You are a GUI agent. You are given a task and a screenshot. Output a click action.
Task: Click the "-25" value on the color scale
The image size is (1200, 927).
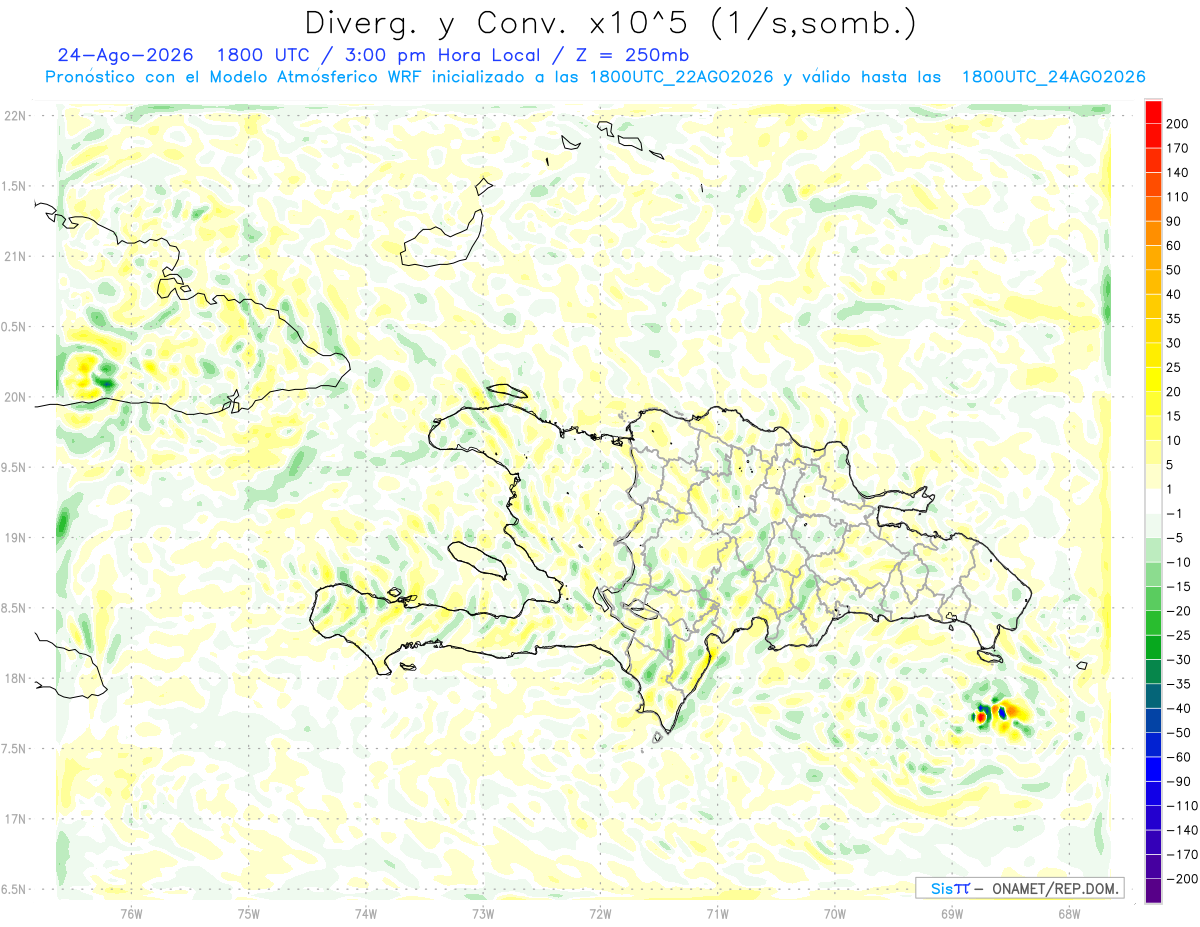point(1180,636)
